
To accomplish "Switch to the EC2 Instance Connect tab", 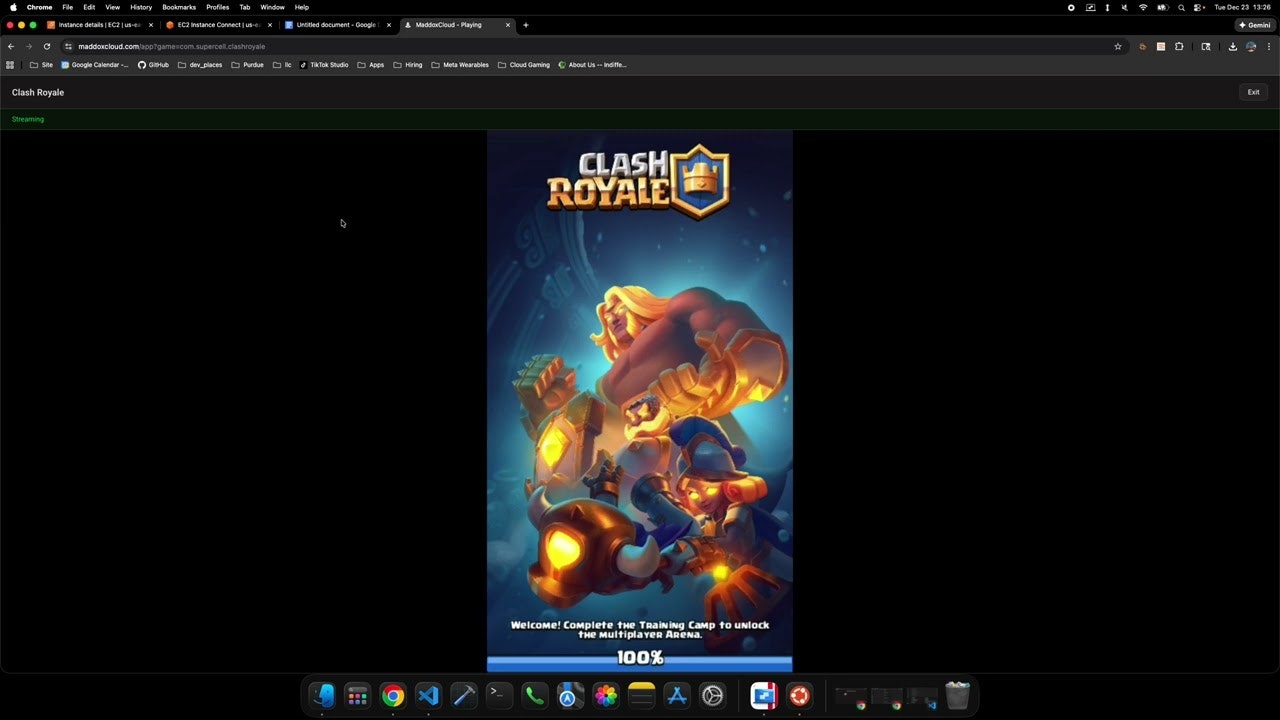I will tap(213, 25).
